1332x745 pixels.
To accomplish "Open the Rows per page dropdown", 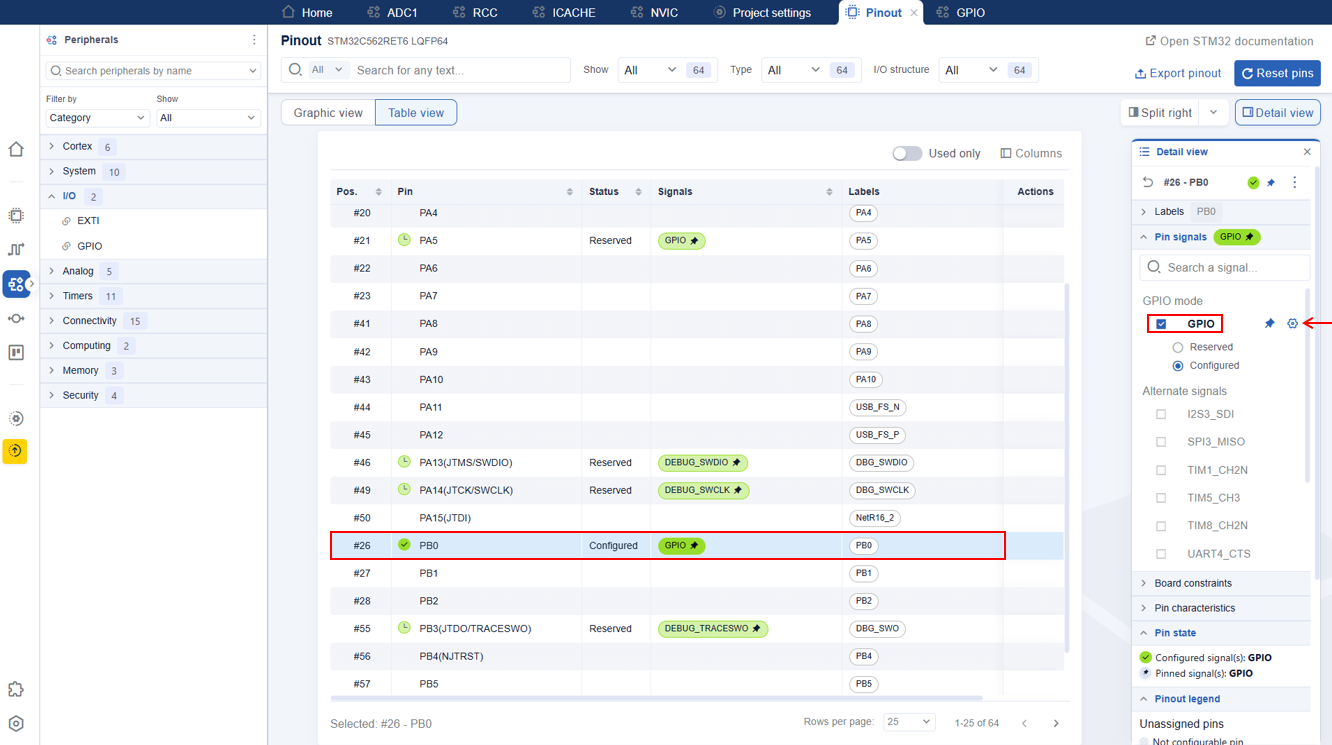I will click(x=908, y=722).
